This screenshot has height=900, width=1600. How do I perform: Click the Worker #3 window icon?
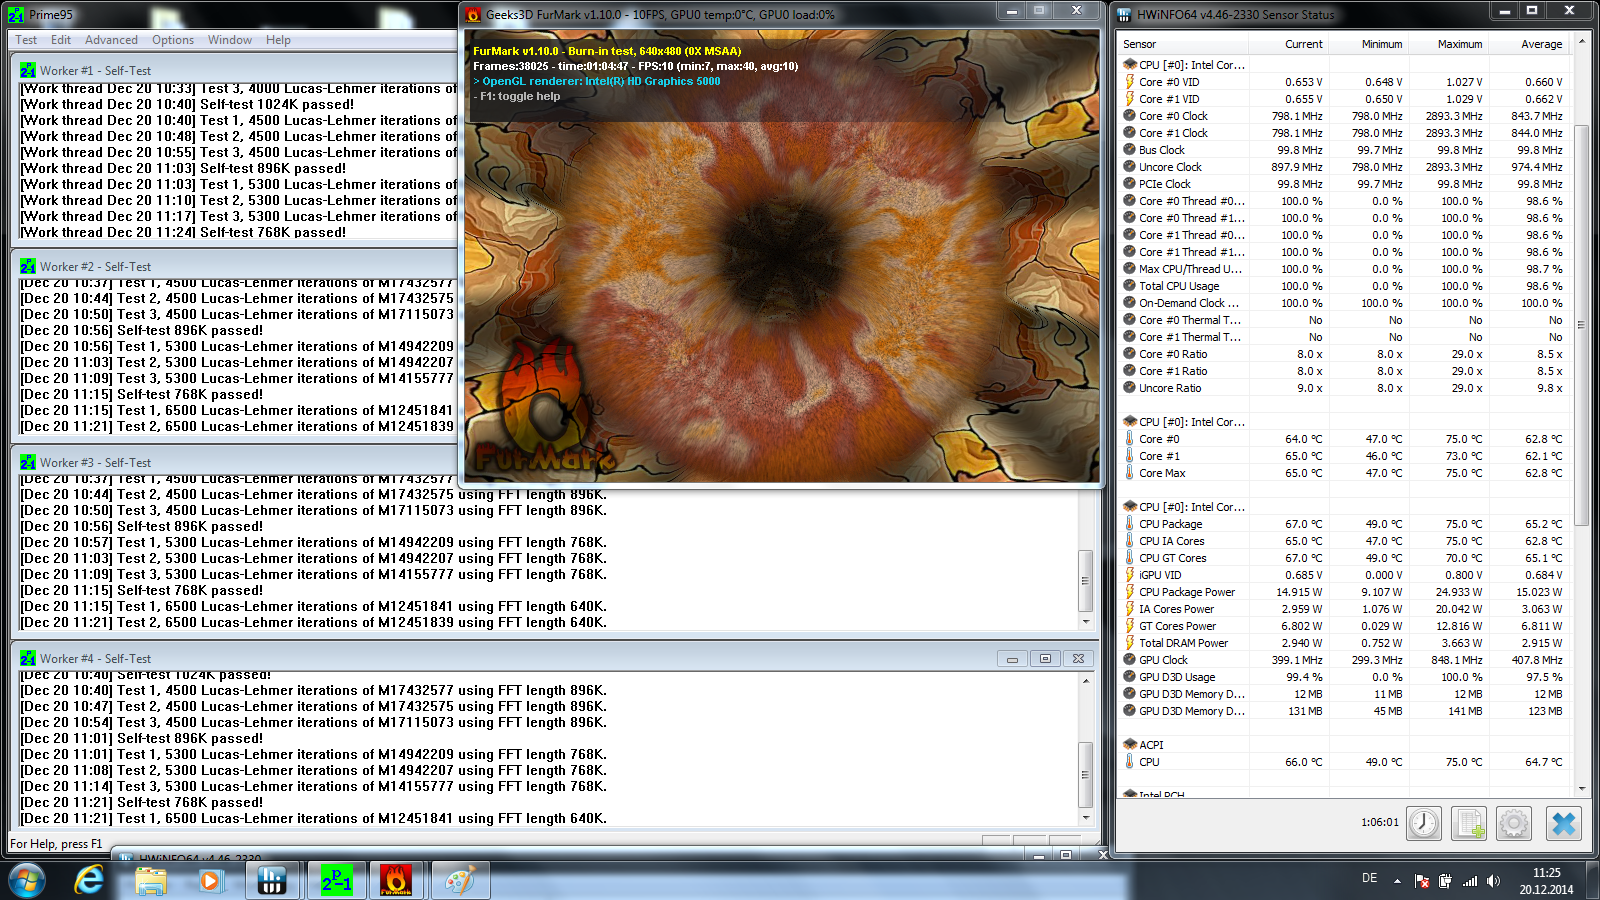tap(28, 463)
